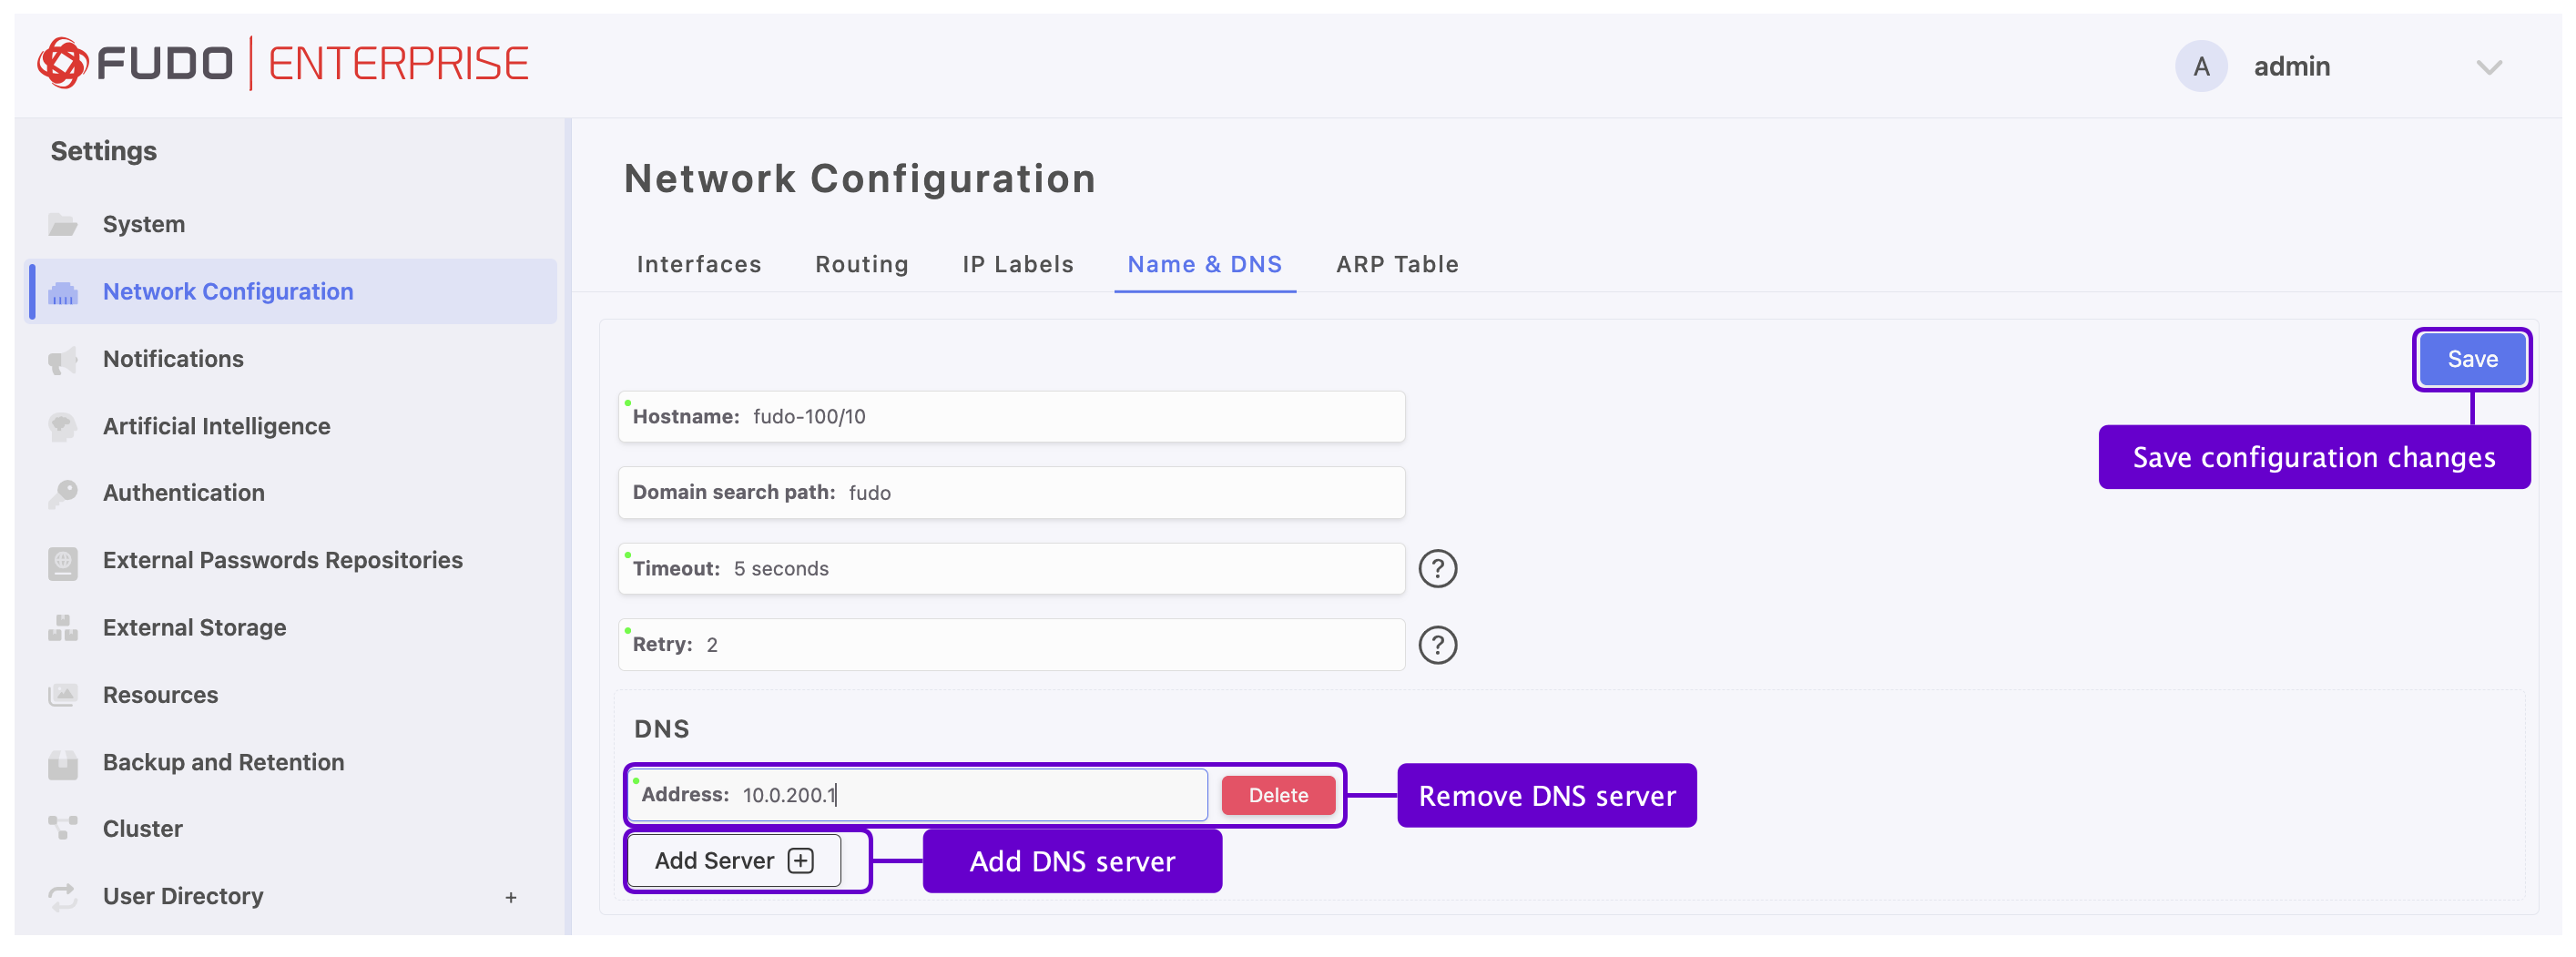The width and height of the screenshot is (2576, 957).
Task: Open the admin user dropdown chevron
Action: coord(2488,68)
